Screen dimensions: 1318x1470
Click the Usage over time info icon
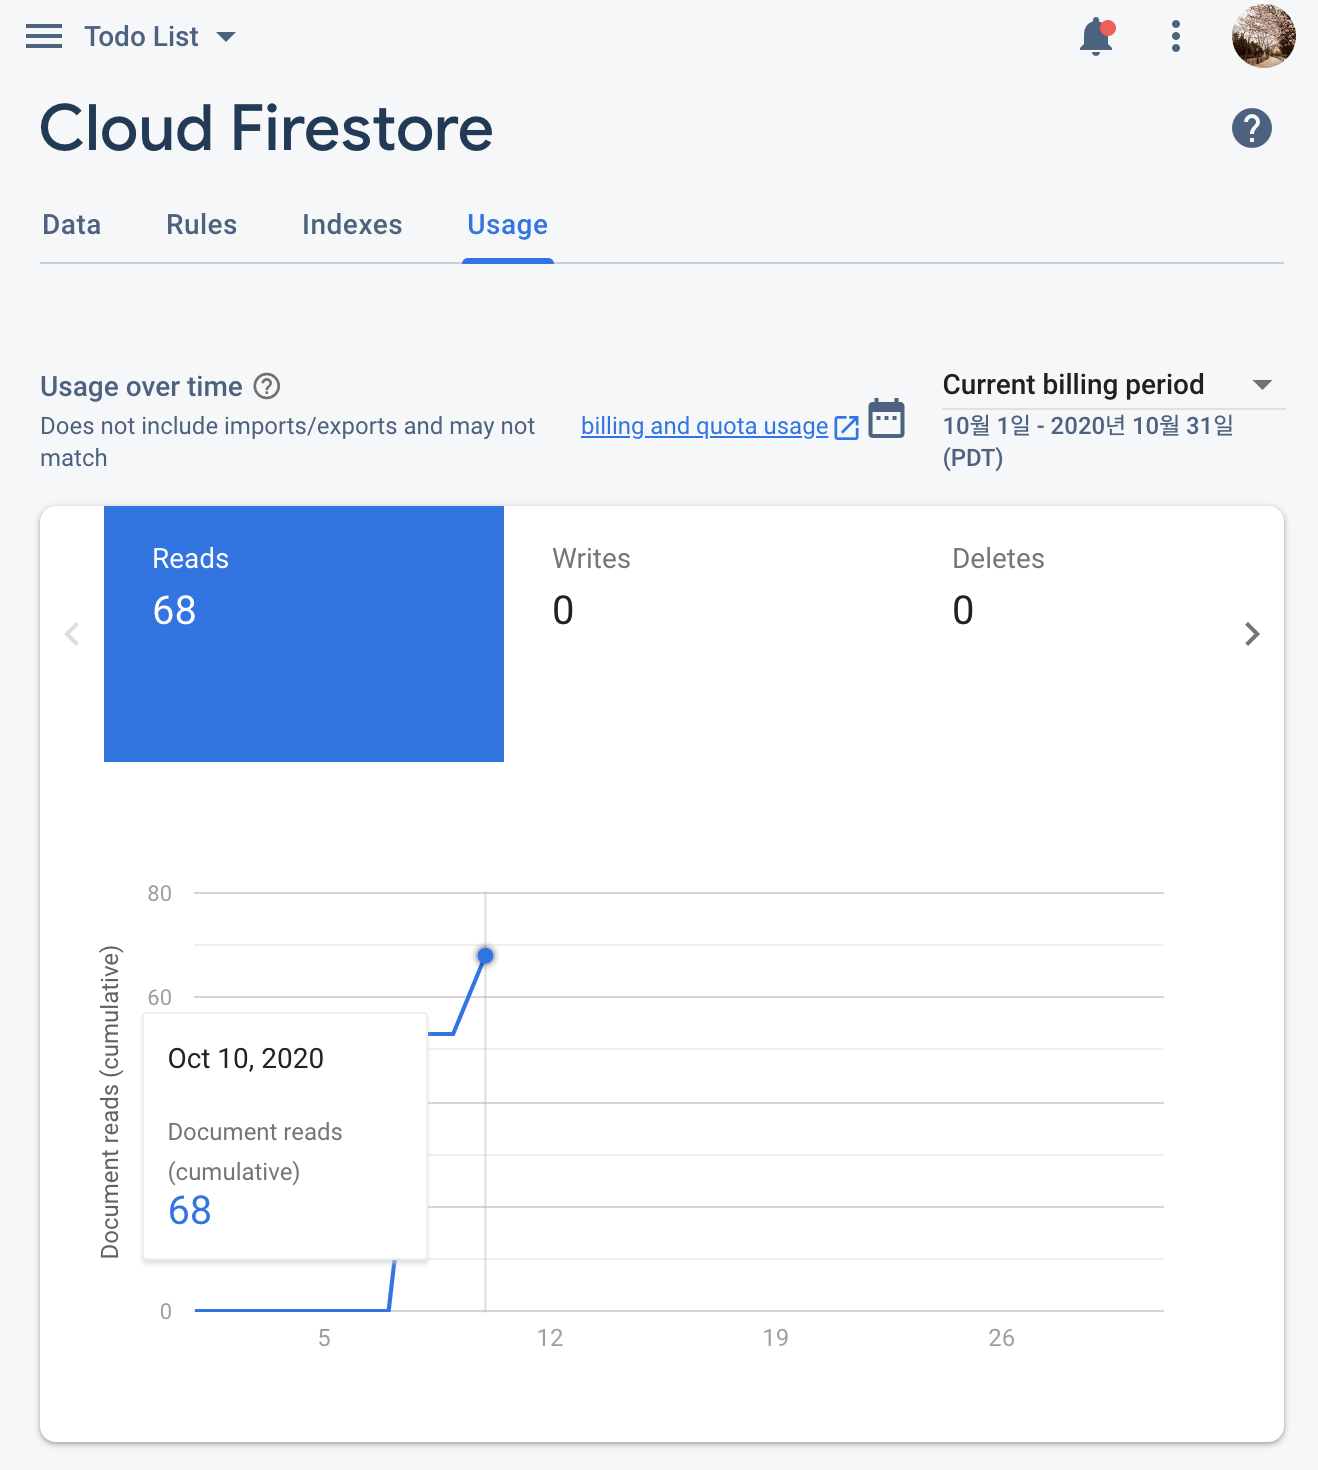pos(267,386)
